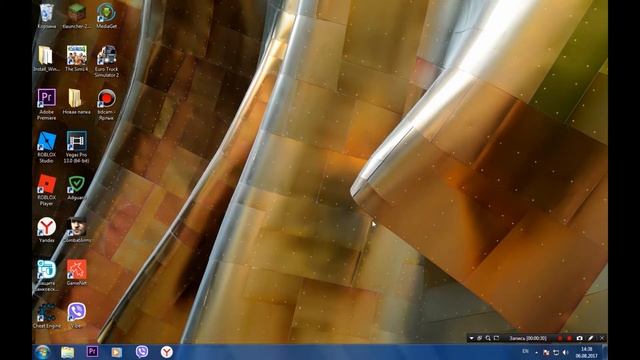Click the fullscreen mode icon in the recorder bar
640x360 pixels.
(x=496, y=338)
